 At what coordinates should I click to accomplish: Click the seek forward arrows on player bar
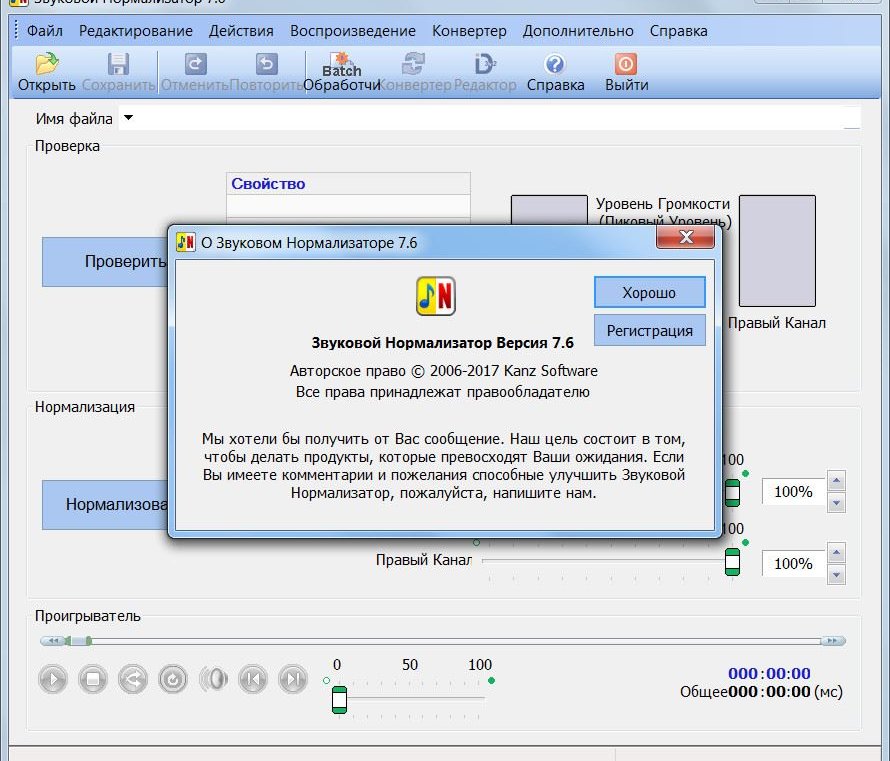(833, 641)
